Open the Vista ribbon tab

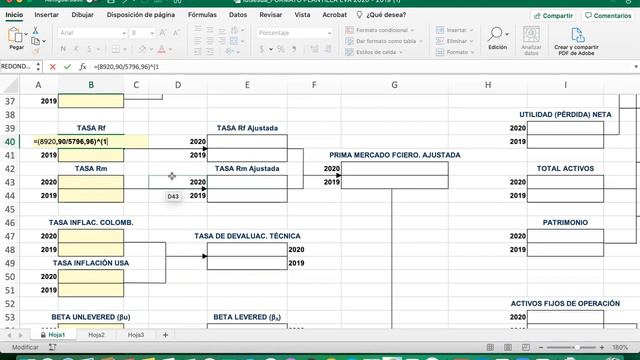[x=302, y=15]
